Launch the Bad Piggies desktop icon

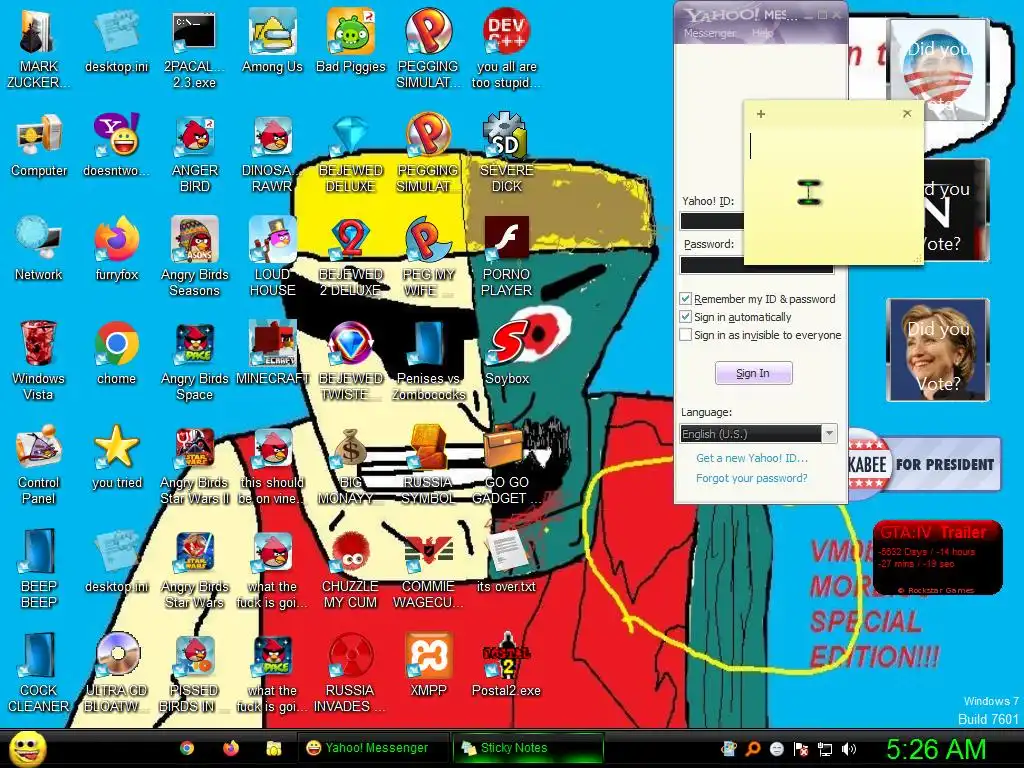coord(351,40)
